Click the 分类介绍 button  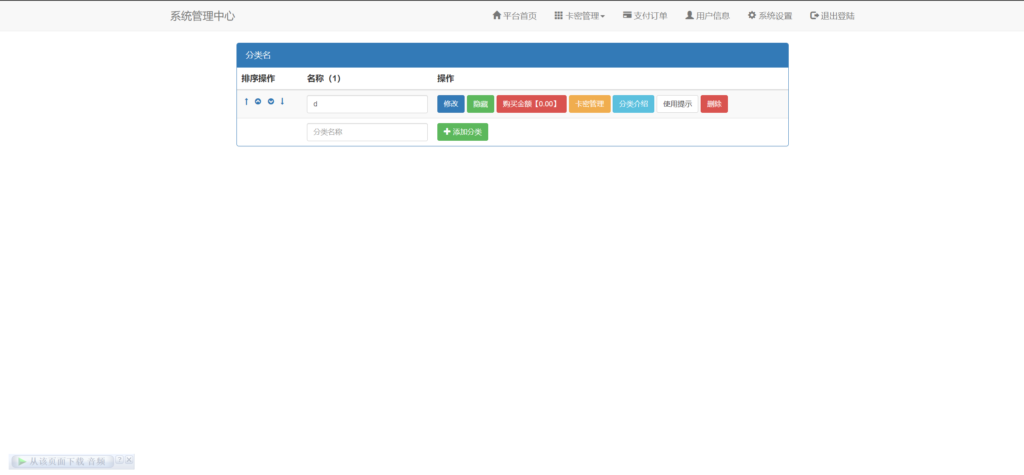(633, 104)
